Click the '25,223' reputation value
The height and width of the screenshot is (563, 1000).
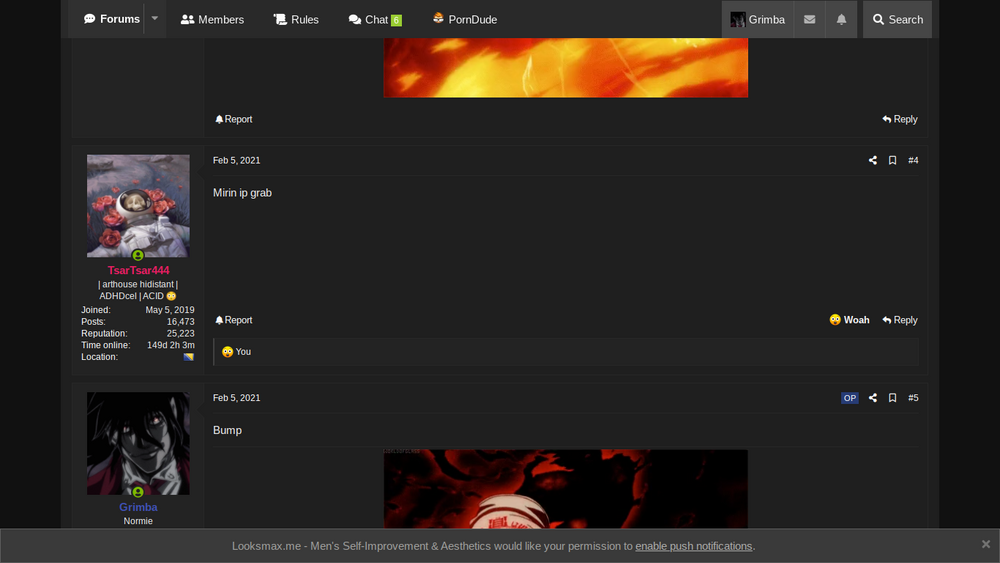pyautogui.click(x=180, y=333)
